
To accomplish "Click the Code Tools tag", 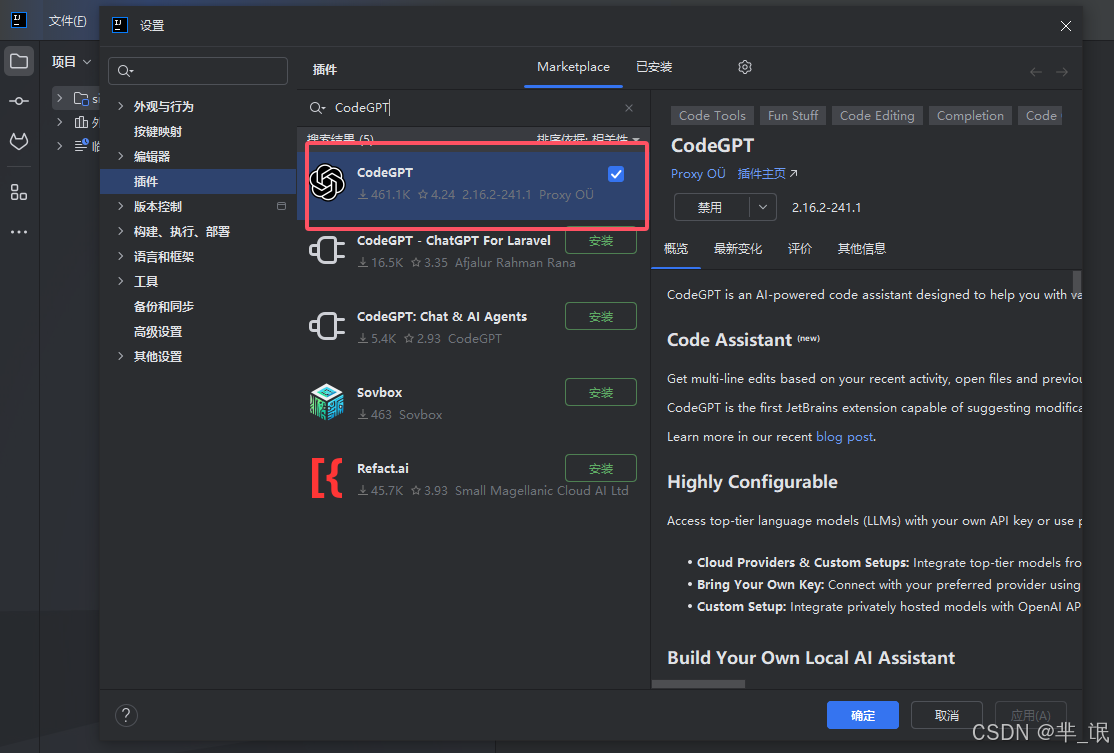I will [x=712, y=116].
